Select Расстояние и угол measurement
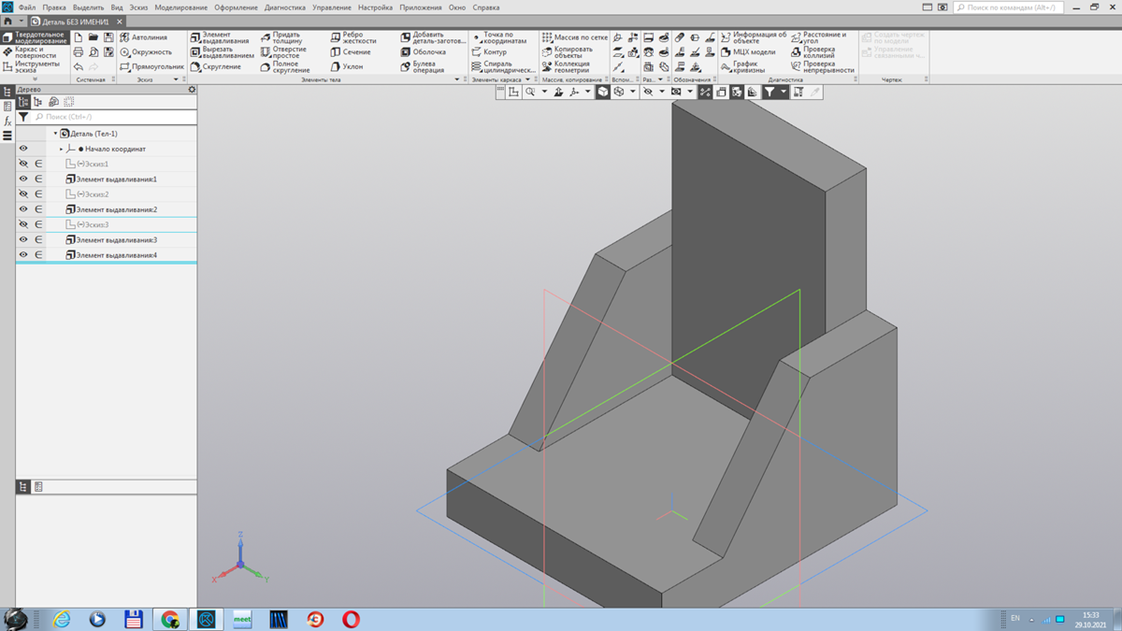Image resolution: width=1122 pixels, height=631 pixels. [819, 37]
